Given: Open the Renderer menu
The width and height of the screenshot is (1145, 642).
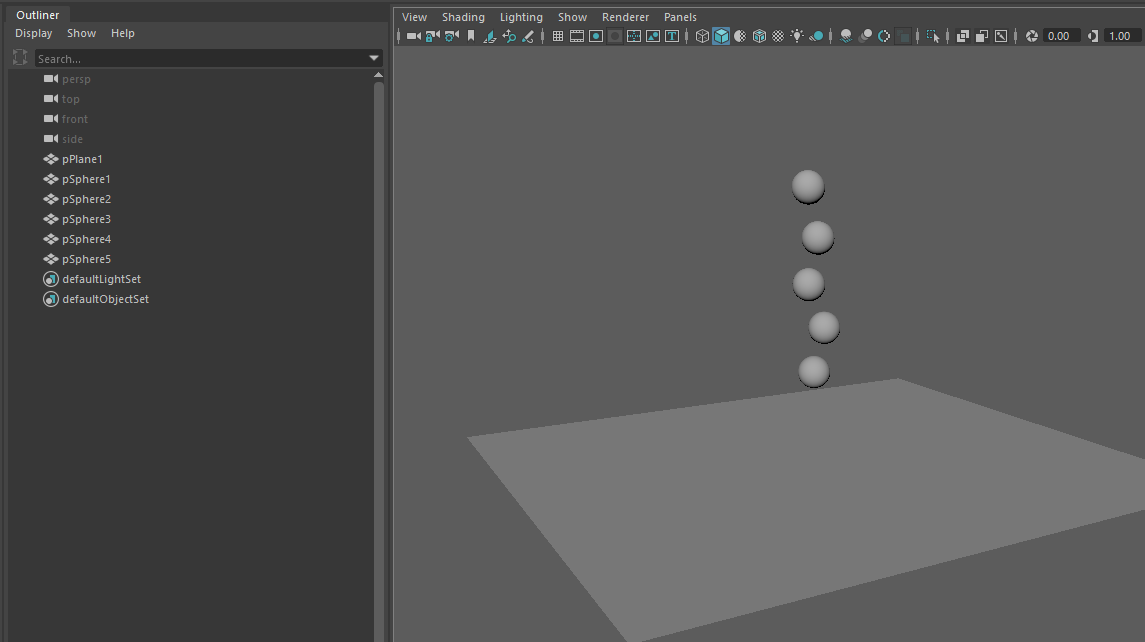Looking at the screenshot, I should (625, 17).
